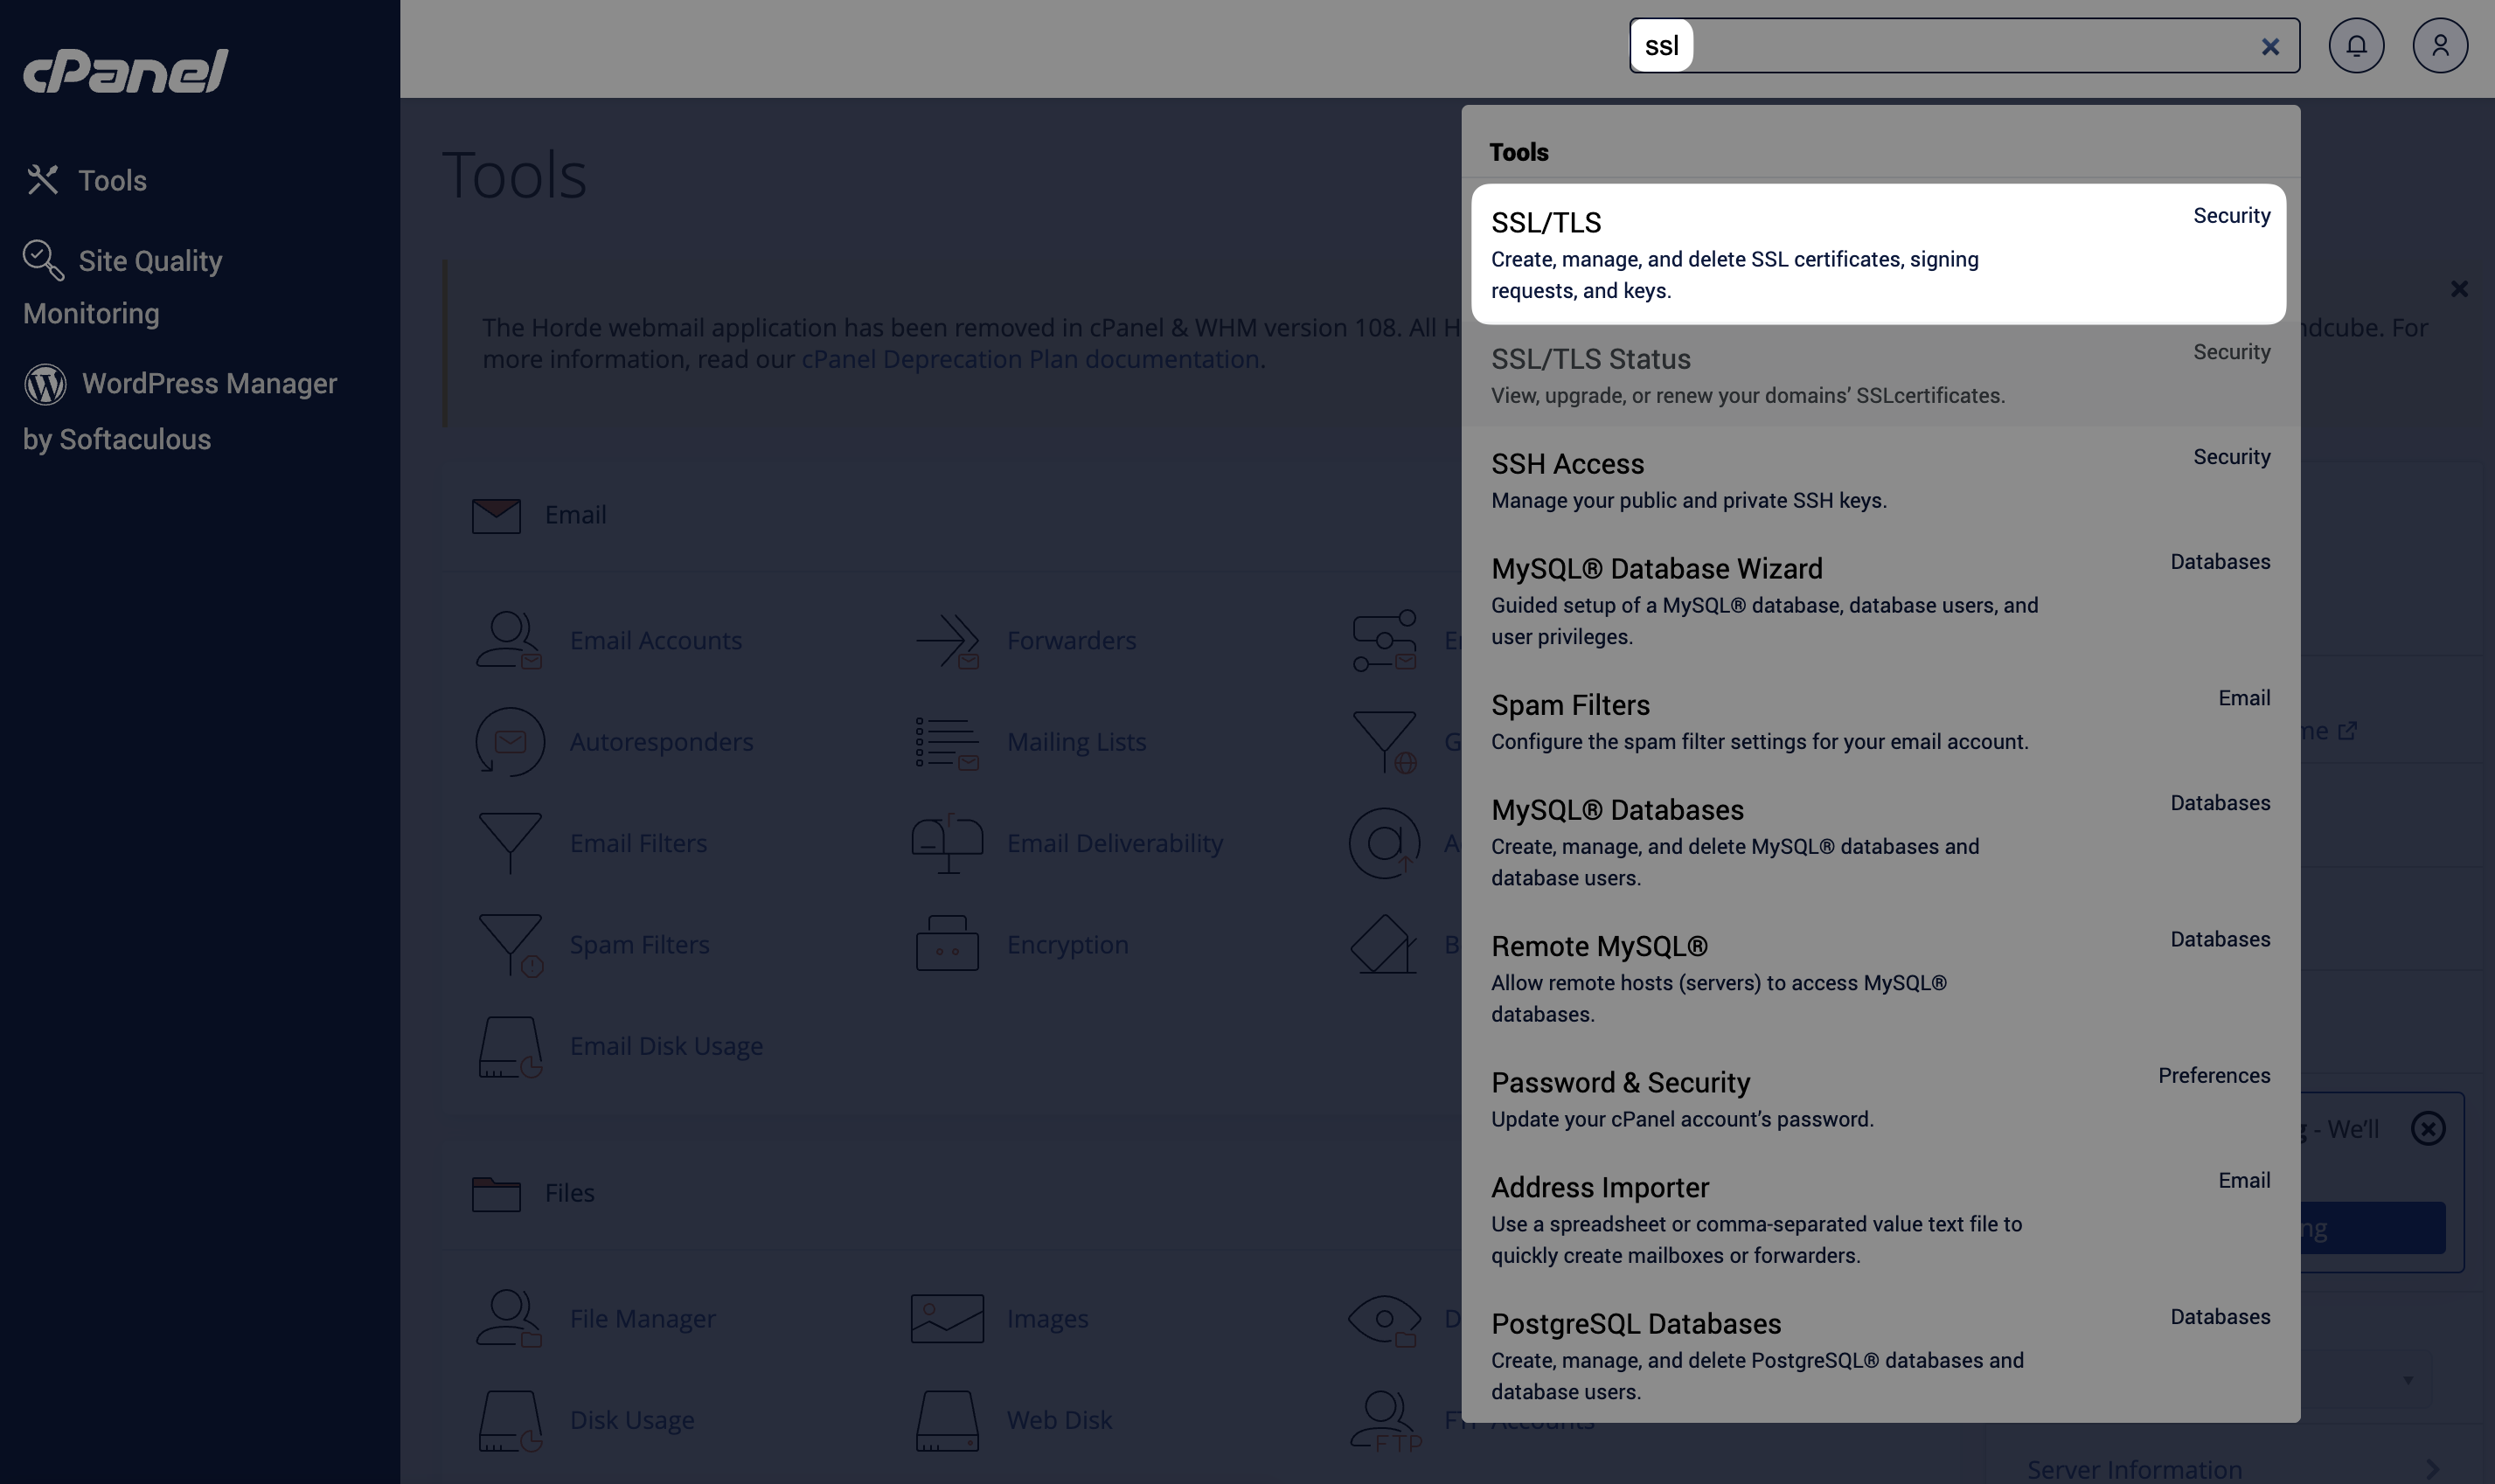Click the Forwarders arrow icon
This screenshot has width=2495, height=1484.
947,640
